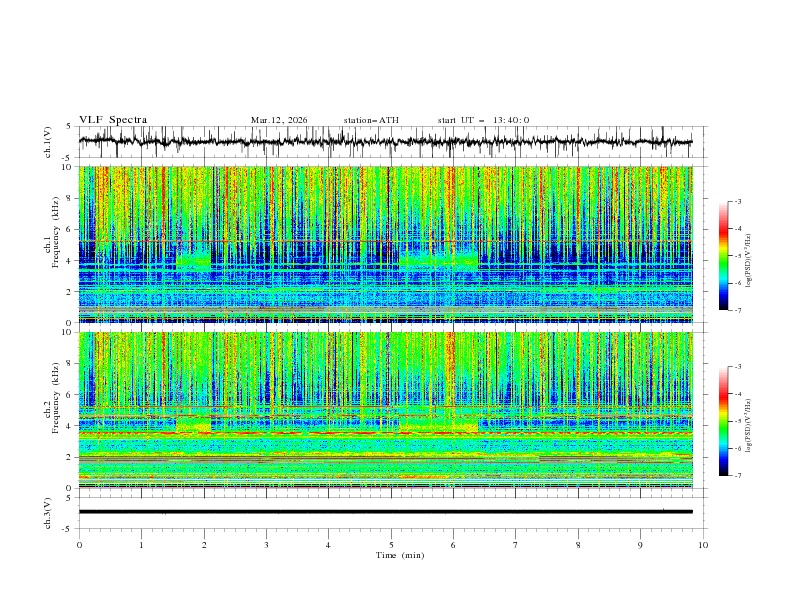Click the ch.2 color scale bar
792x612 pixels.
(723, 421)
